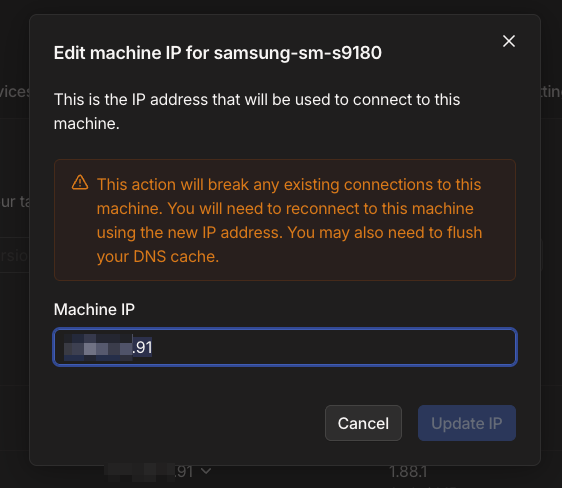The height and width of the screenshot is (488, 562).
Task: Click the highlighted .91 text in field
Action: (142, 347)
